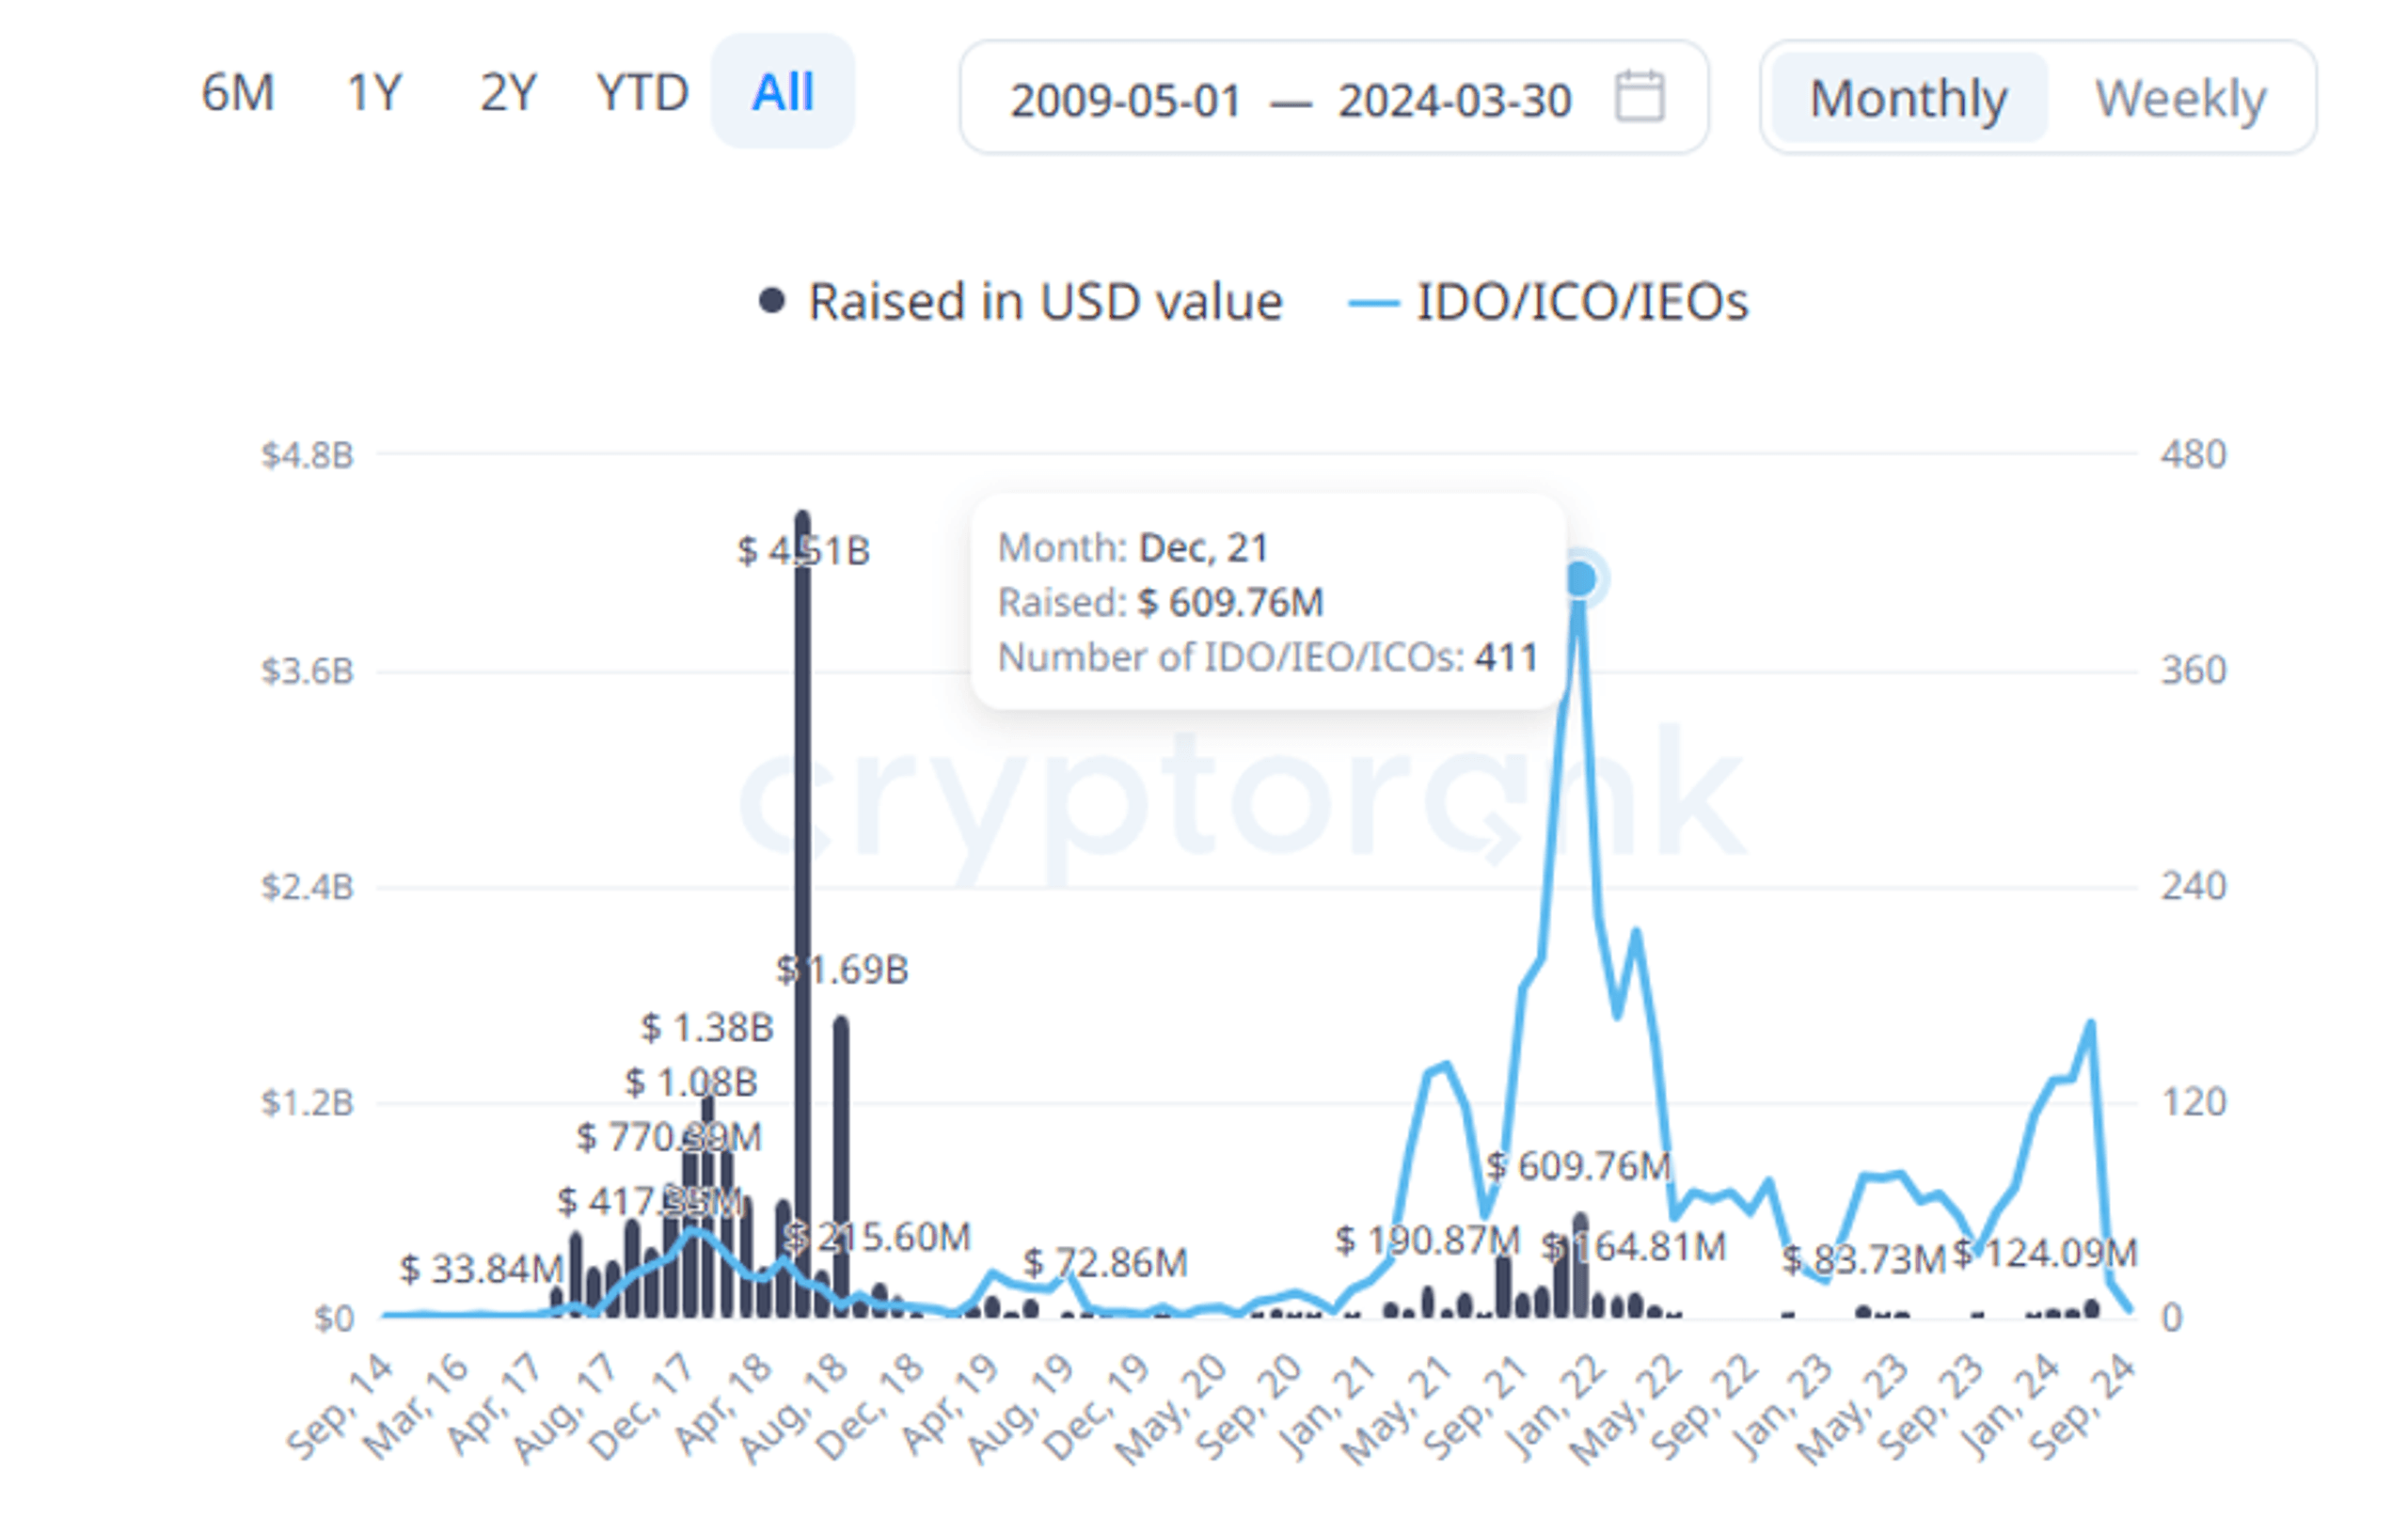Click the end date 2024-03-30
The width and height of the screenshot is (2408, 1517).
[x=1455, y=100]
